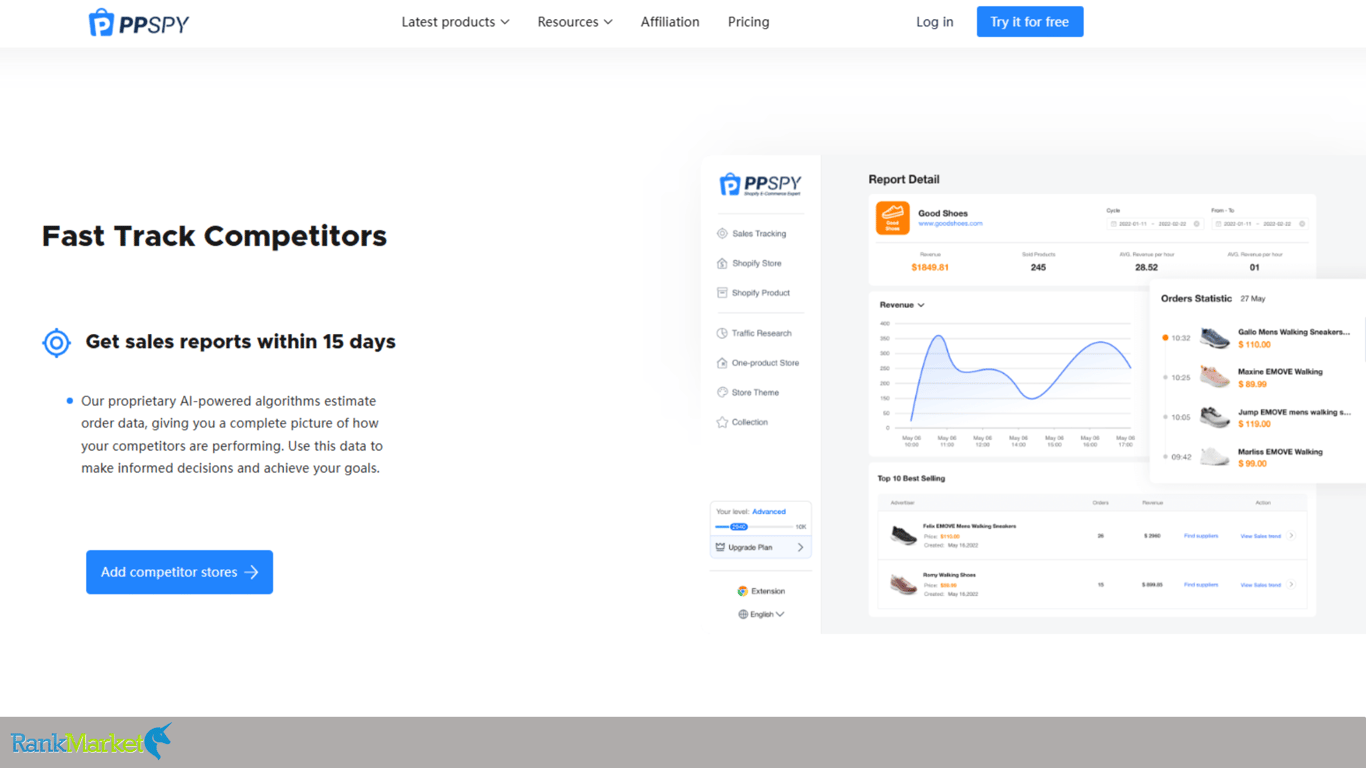Click Find suppliers for Romy Walking Shoes

pyautogui.click(x=1201, y=585)
